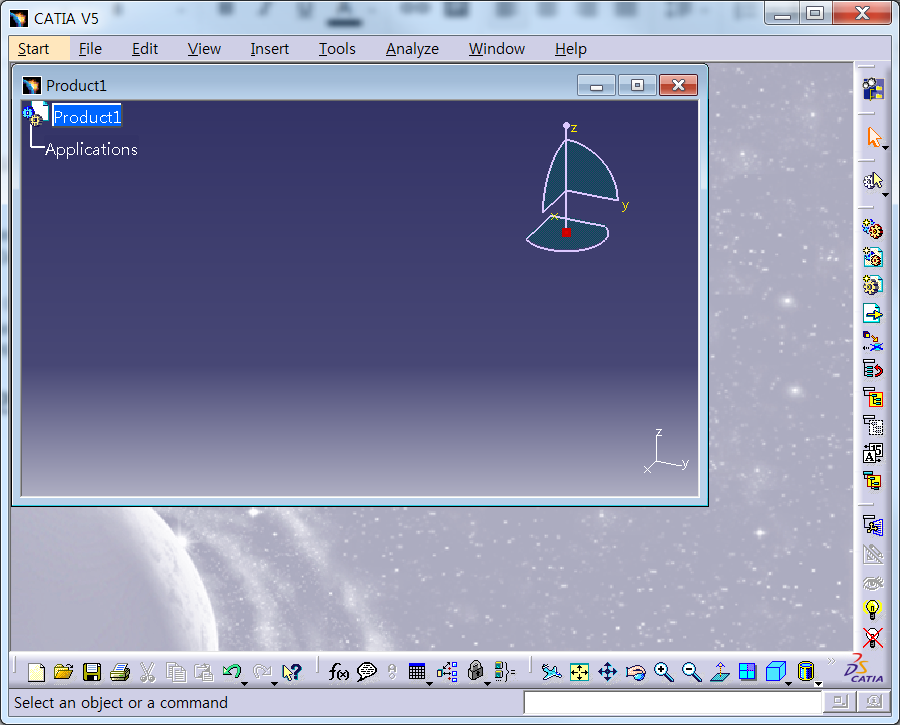Click the Redo arrow icon

262,670
